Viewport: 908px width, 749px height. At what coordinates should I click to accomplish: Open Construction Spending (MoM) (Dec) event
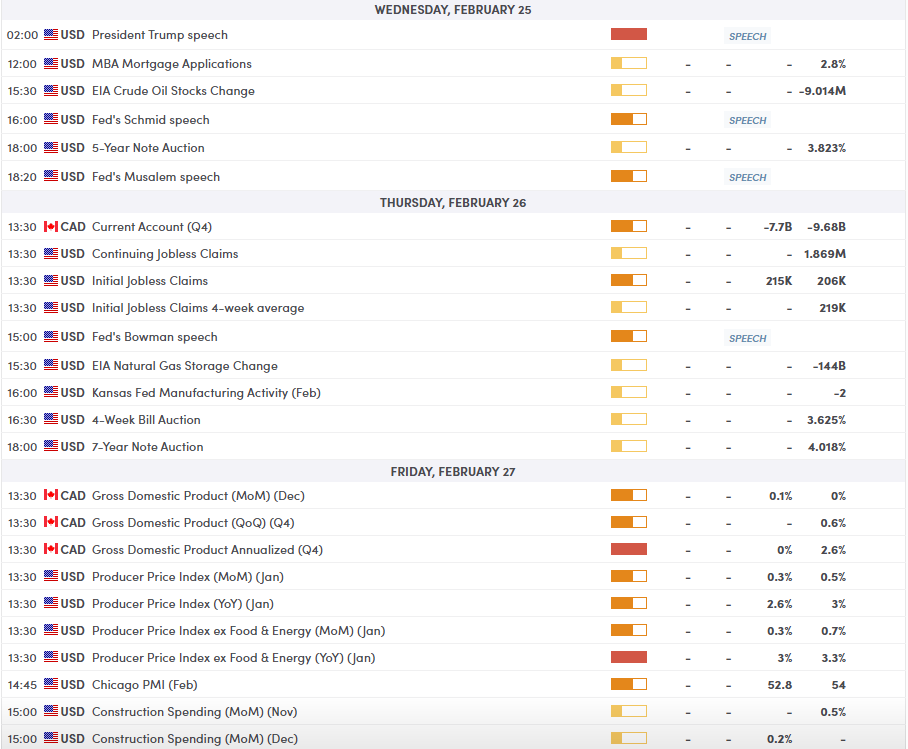coord(195,739)
